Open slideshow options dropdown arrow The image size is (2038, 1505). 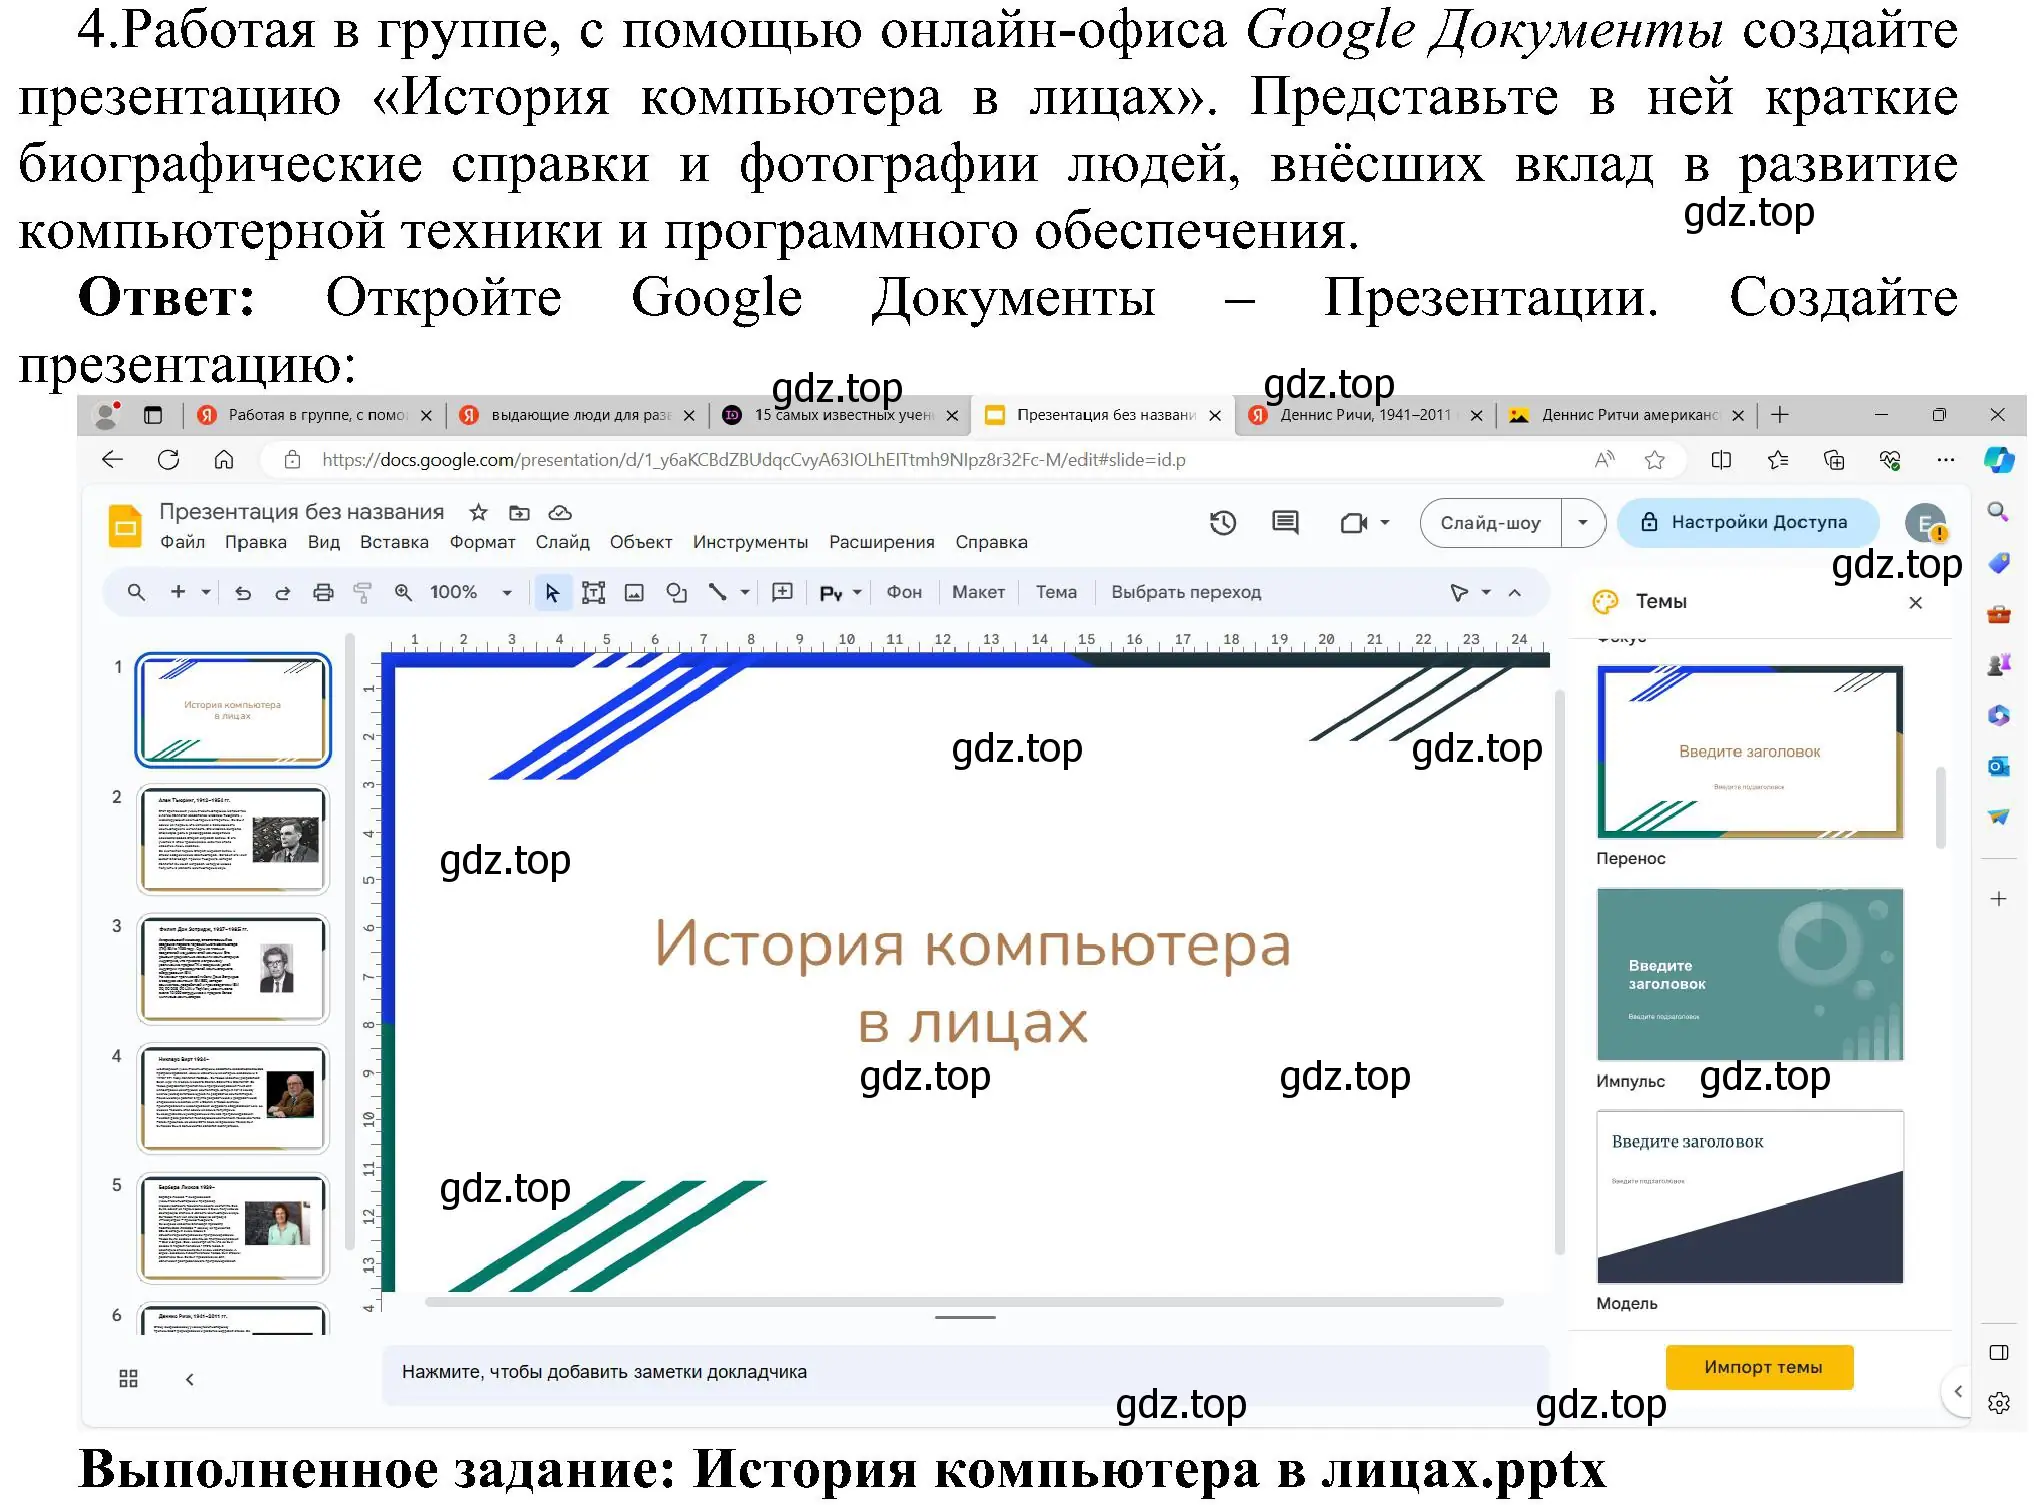pos(1583,523)
